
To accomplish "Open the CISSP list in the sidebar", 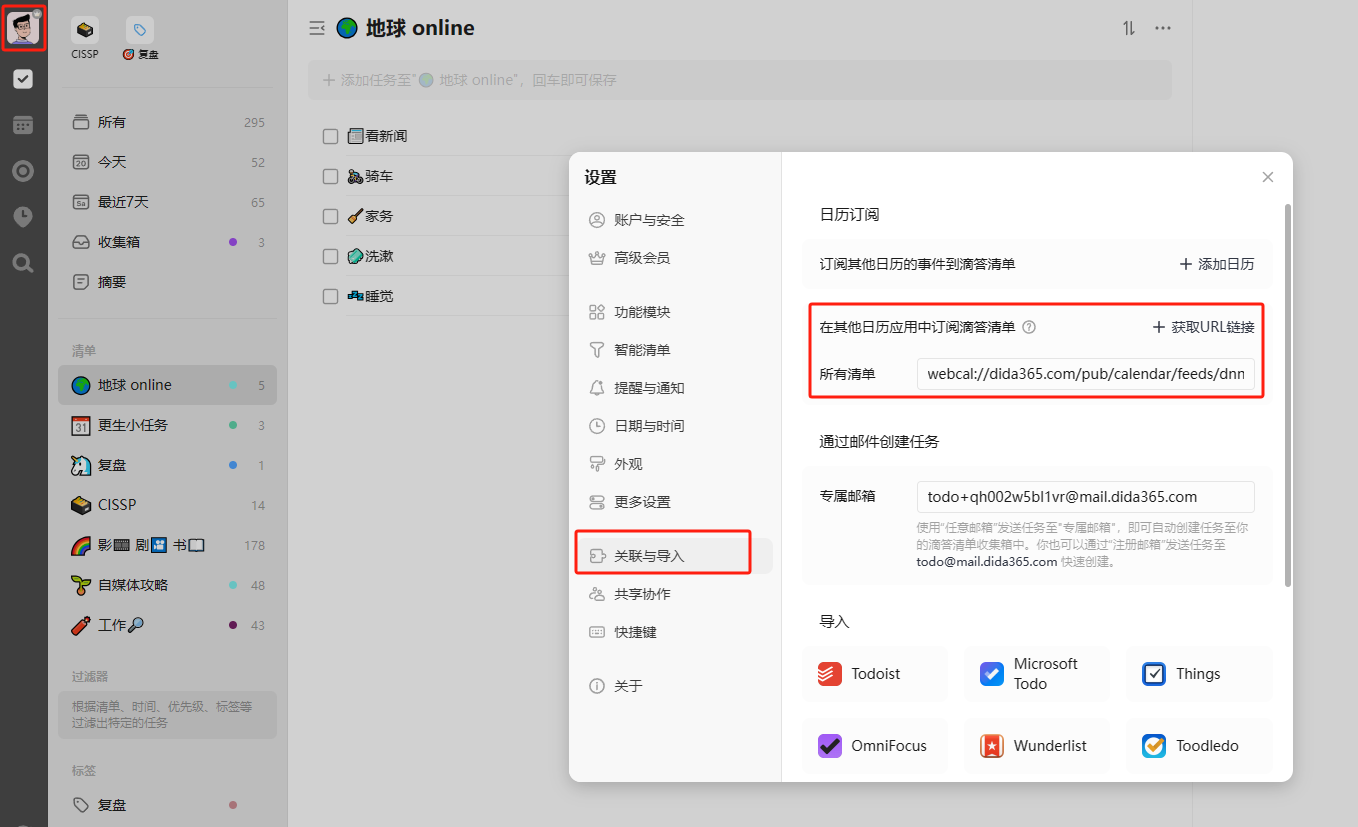I will [117, 505].
